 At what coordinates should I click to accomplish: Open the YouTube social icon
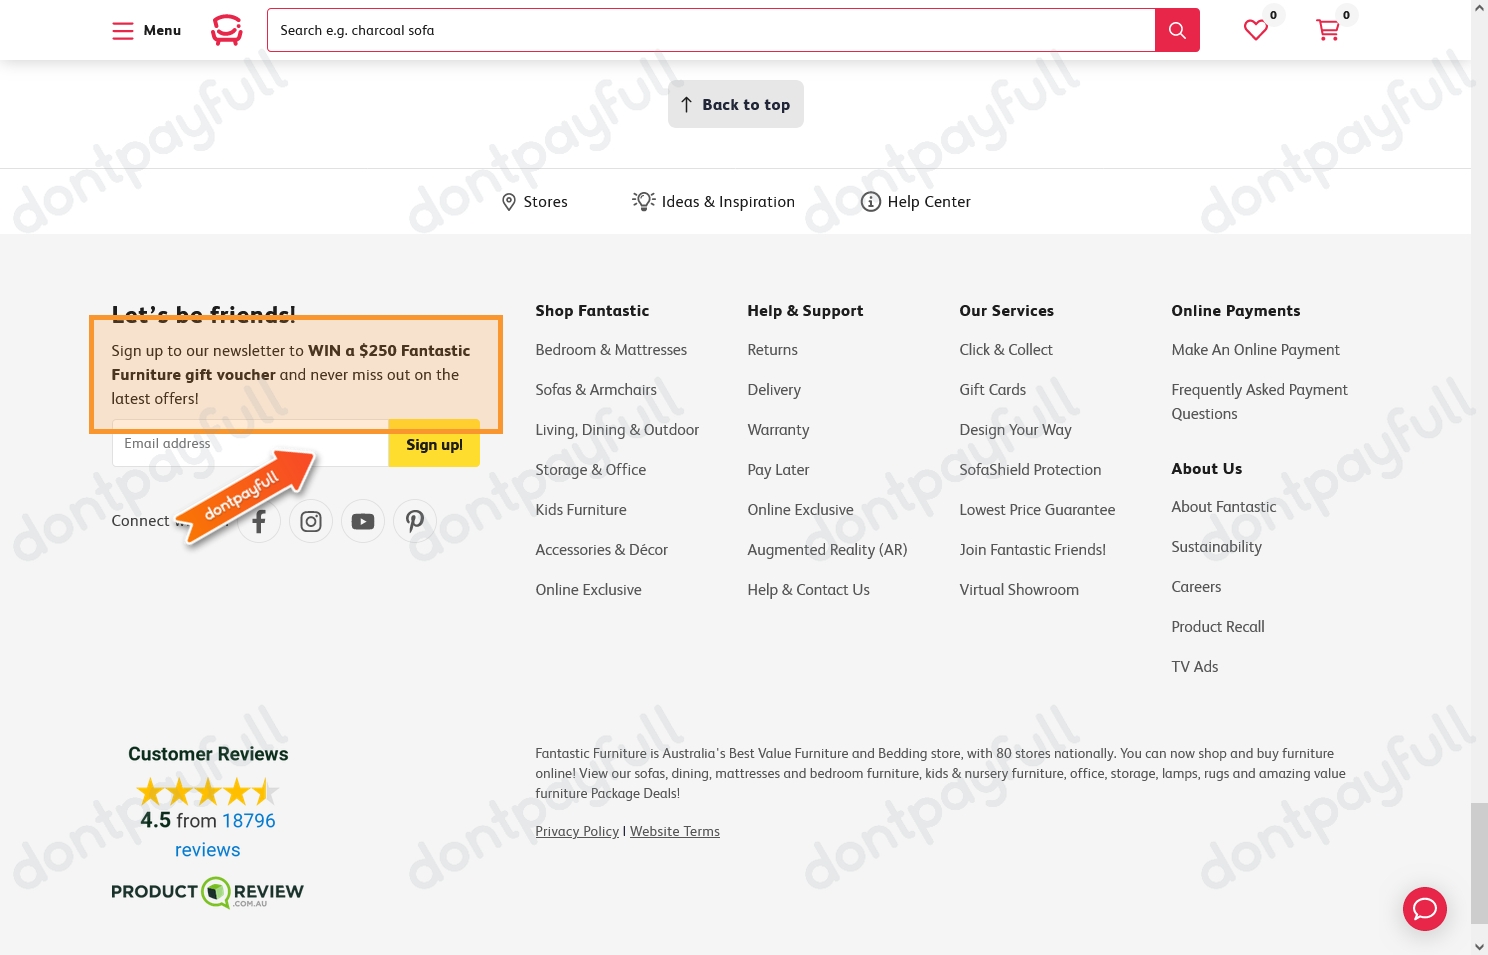coord(362,521)
